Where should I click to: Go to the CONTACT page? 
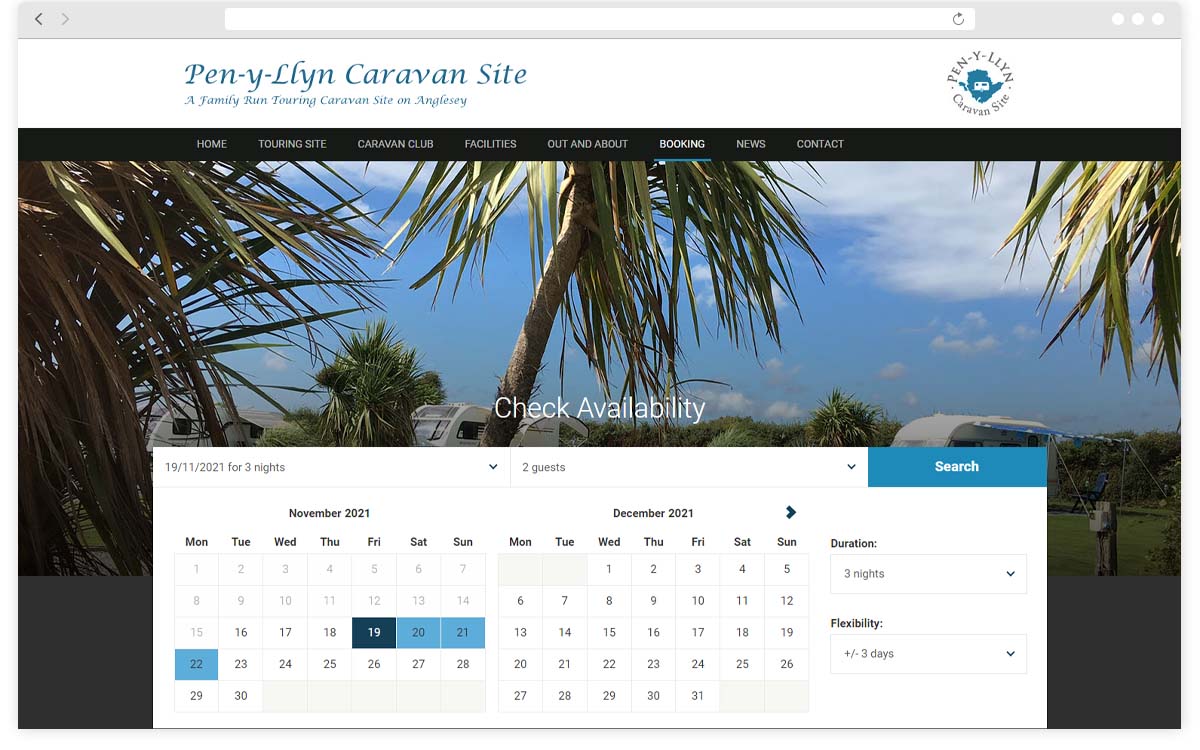pos(820,144)
